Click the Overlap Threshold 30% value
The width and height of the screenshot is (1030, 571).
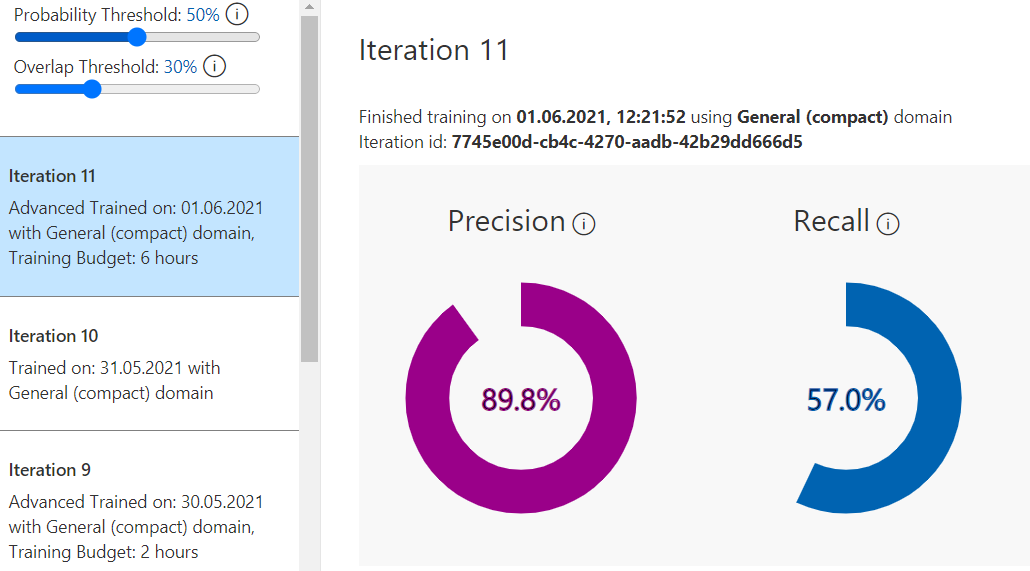pyautogui.click(x=181, y=67)
